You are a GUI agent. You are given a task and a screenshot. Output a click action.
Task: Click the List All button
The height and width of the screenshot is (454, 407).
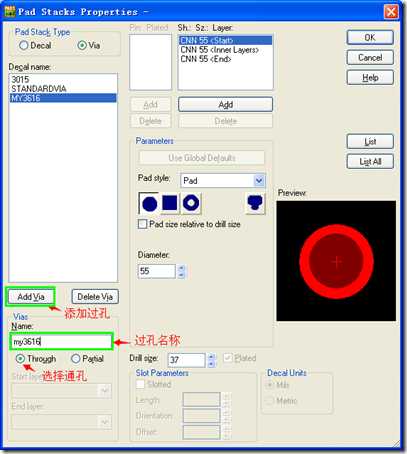click(370, 162)
